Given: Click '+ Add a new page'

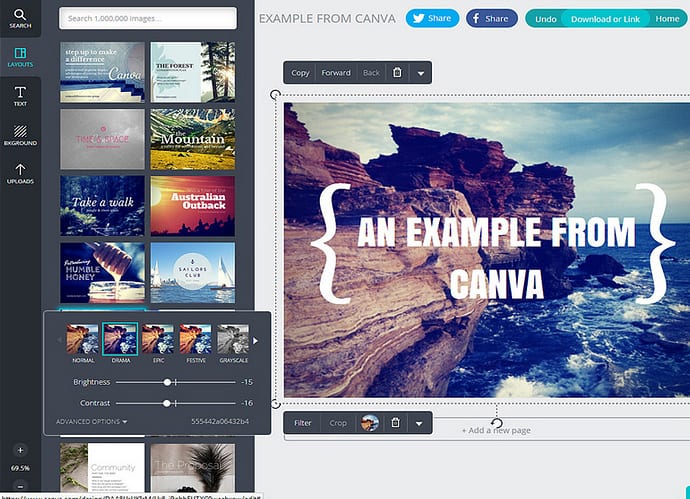Looking at the screenshot, I should click(496, 430).
